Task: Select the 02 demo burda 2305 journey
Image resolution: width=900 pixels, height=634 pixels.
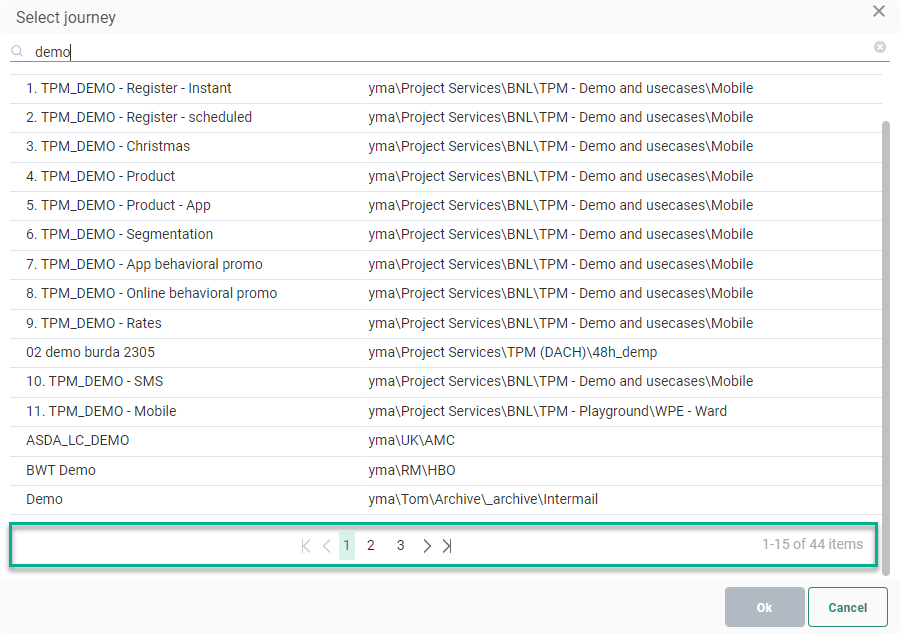Action: (91, 352)
